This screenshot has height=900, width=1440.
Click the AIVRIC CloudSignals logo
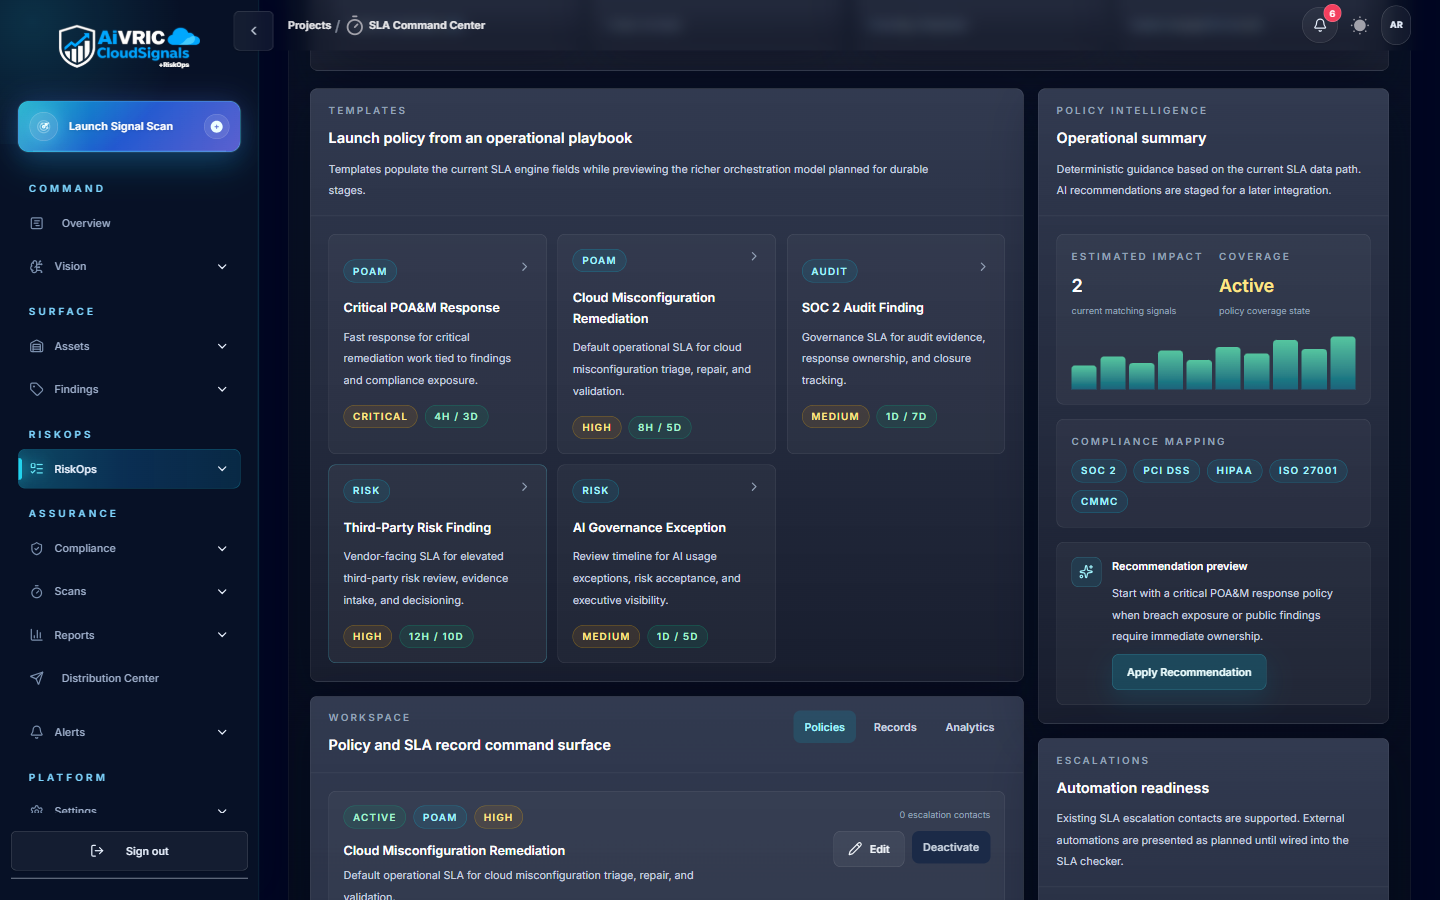tap(129, 47)
